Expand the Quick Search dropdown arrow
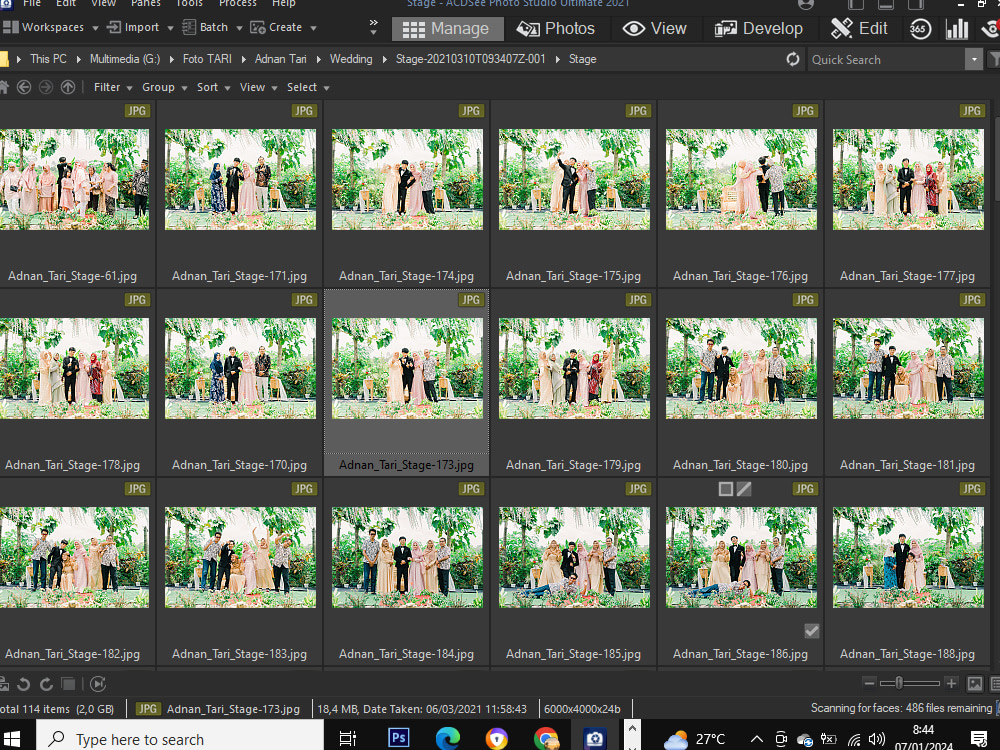This screenshot has height=750, width=1000. point(973,59)
